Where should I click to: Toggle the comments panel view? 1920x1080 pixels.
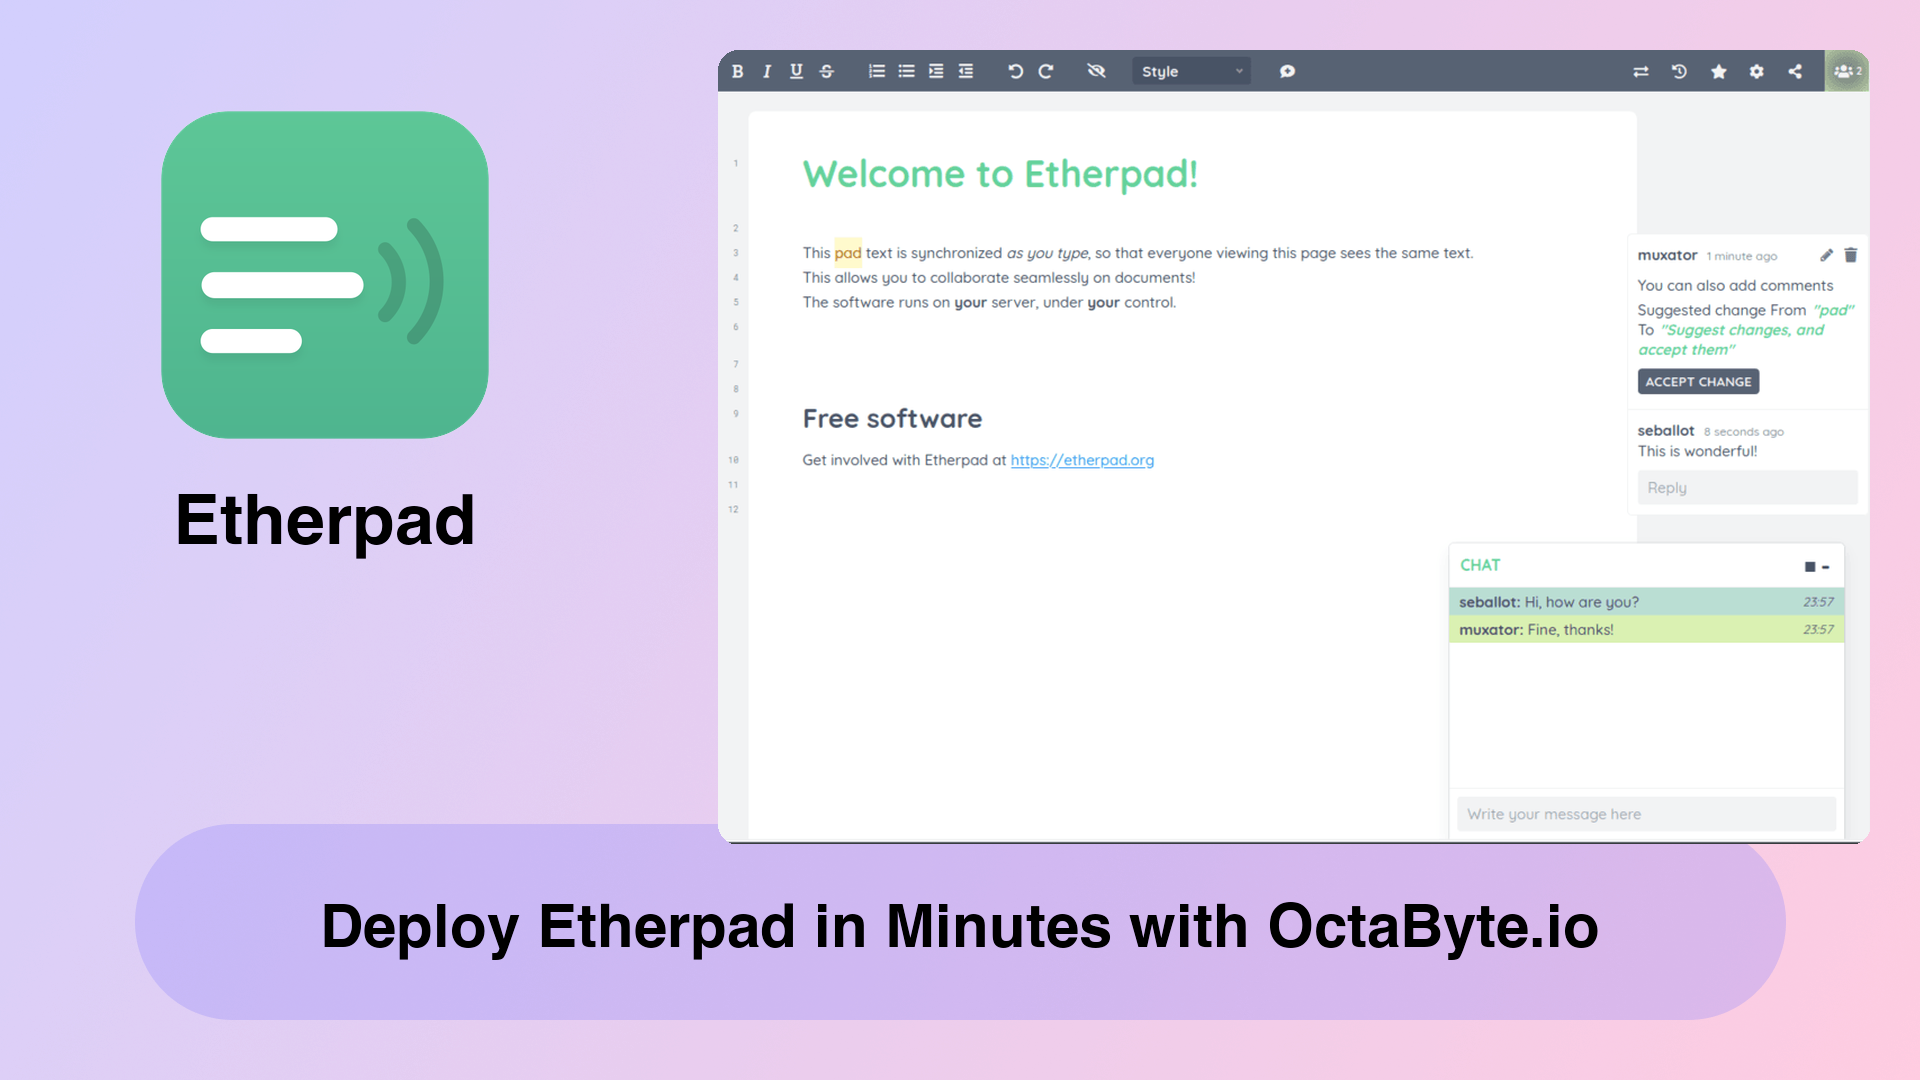click(1288, 71)
